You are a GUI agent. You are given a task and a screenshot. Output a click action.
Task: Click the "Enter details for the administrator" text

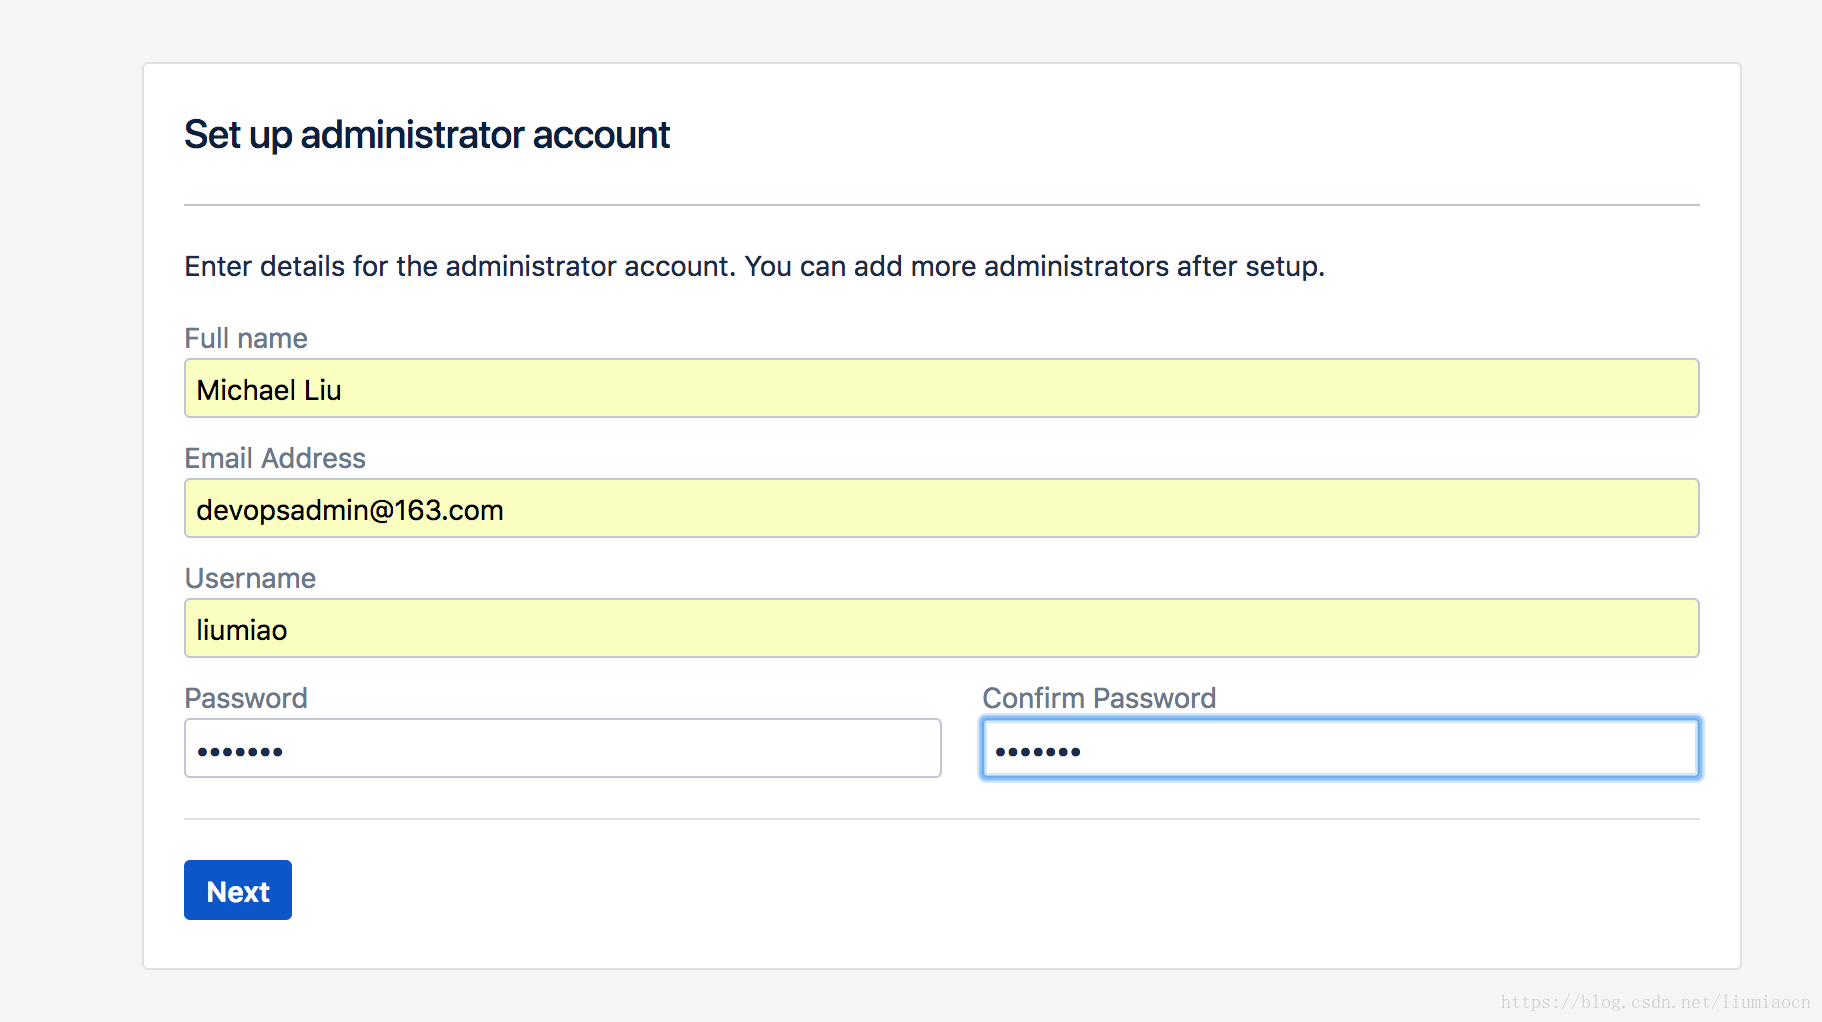(401, 266)
